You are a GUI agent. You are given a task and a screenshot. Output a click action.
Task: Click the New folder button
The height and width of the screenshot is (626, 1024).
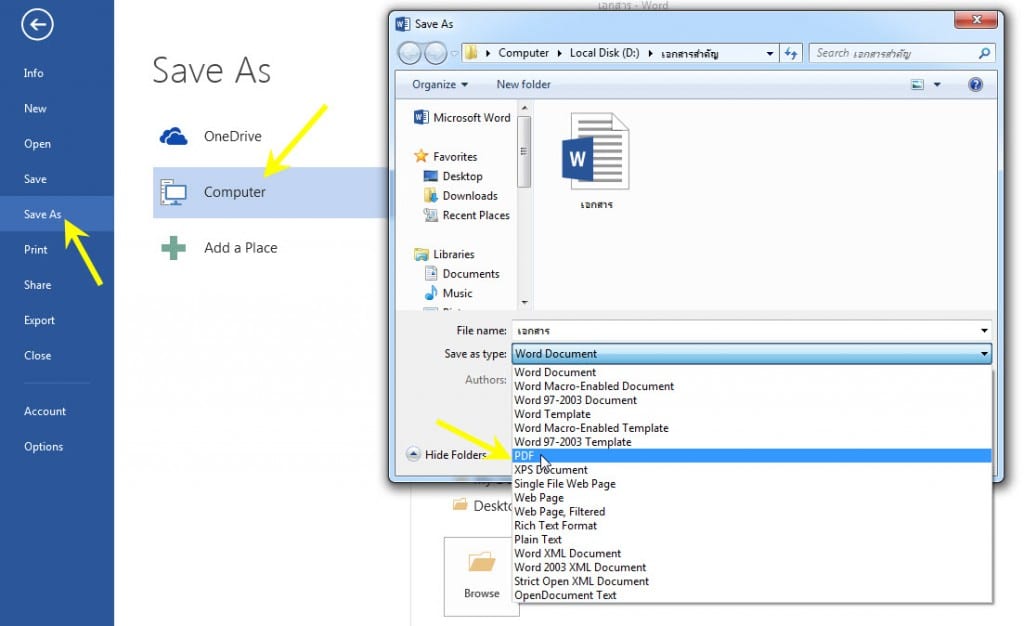[x=523, y=84]
